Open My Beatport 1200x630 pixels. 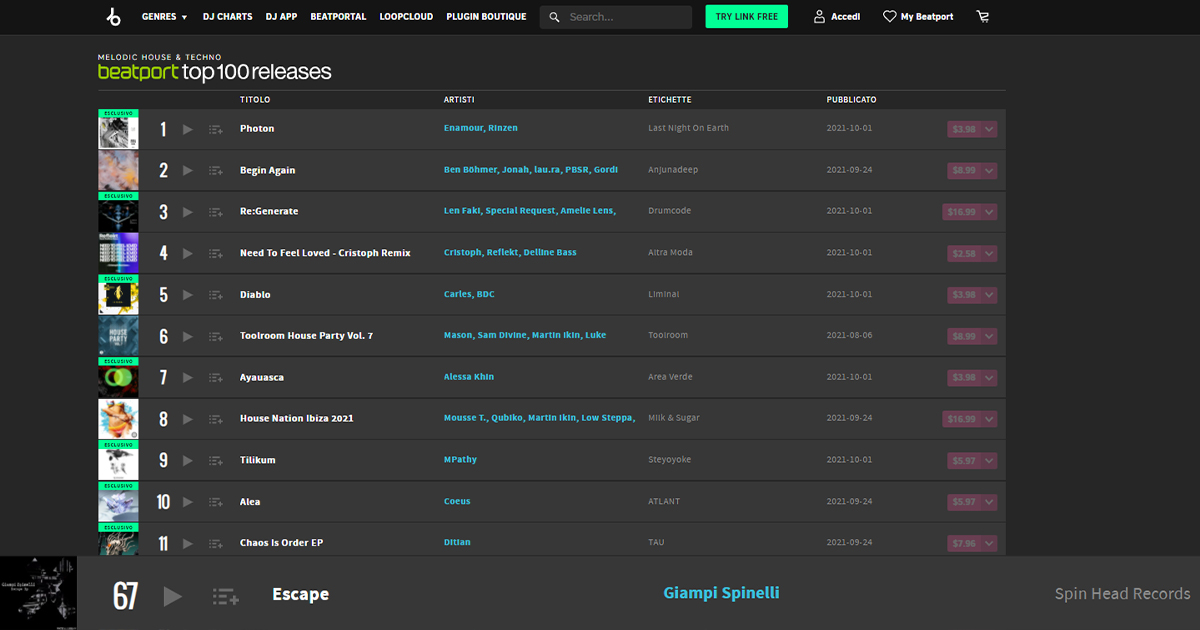pos(918,17)
